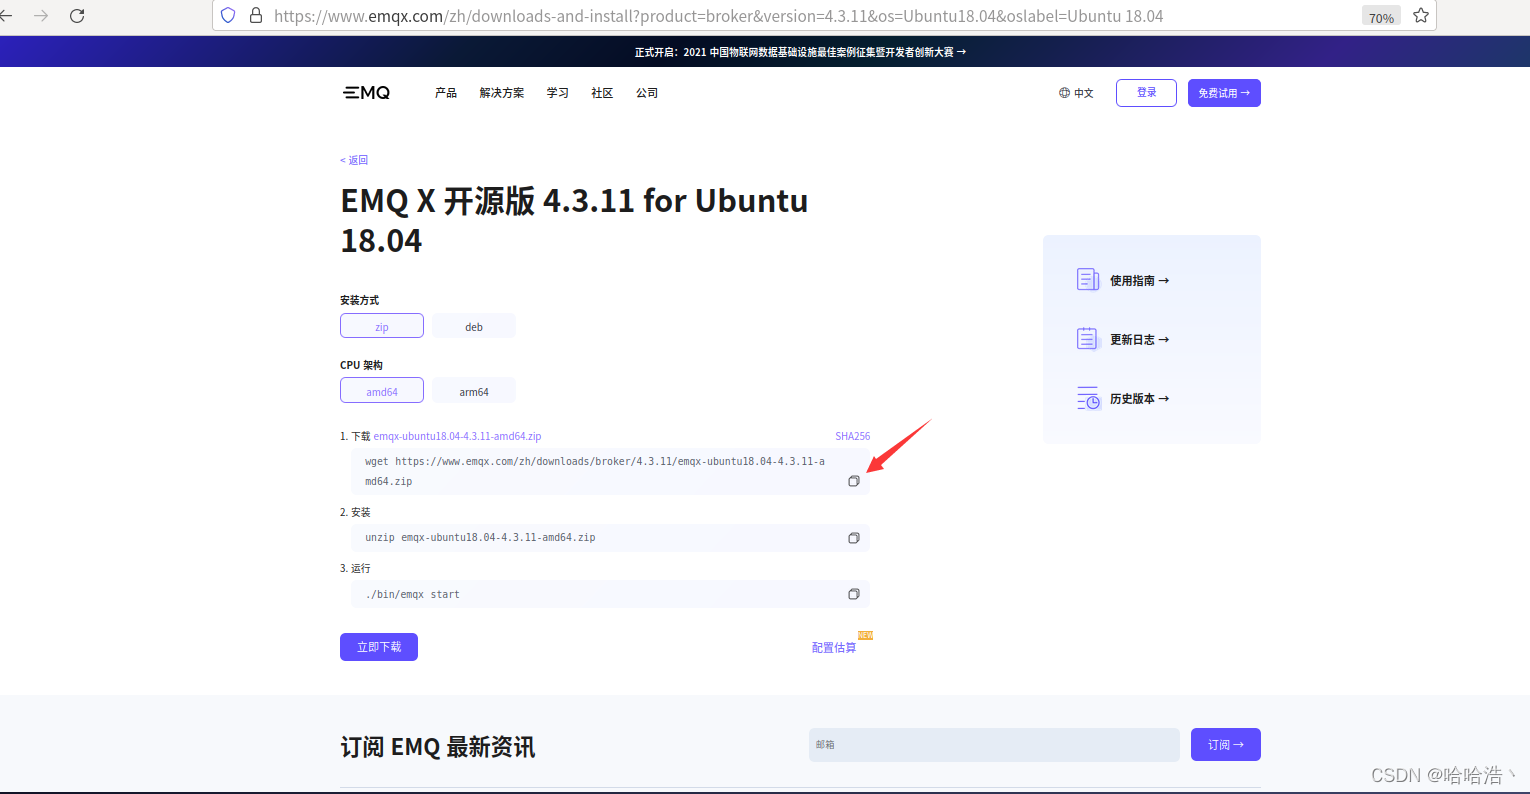Image resolution: width=1530 pixels, height=794 pixels.
Task: Copy the ./bin/emqx start command icon
Action: [x=854, y=594]
